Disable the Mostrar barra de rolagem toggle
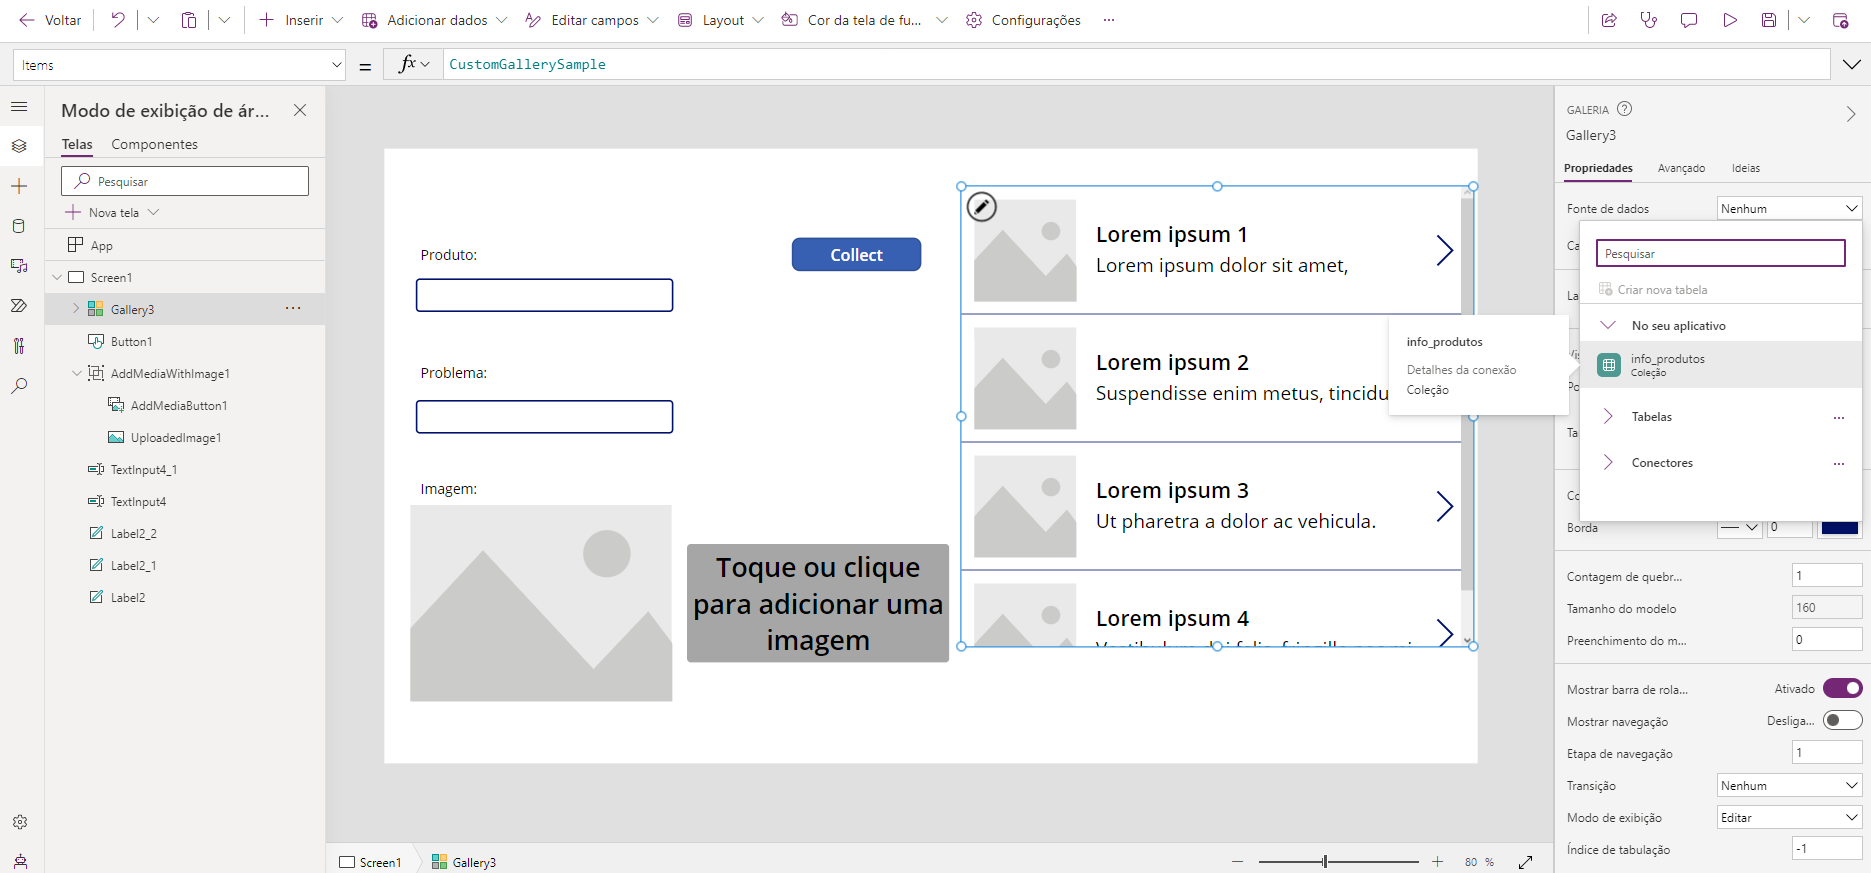 [x=1842, y=688]
